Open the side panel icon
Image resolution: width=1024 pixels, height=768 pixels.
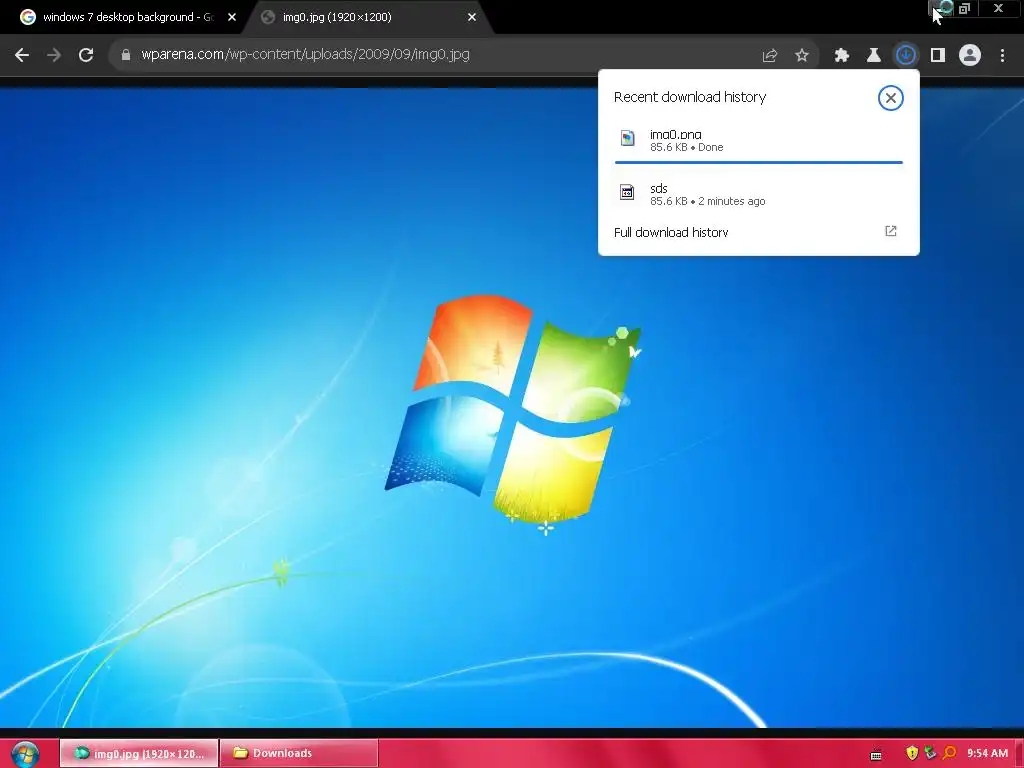point(938,56)
